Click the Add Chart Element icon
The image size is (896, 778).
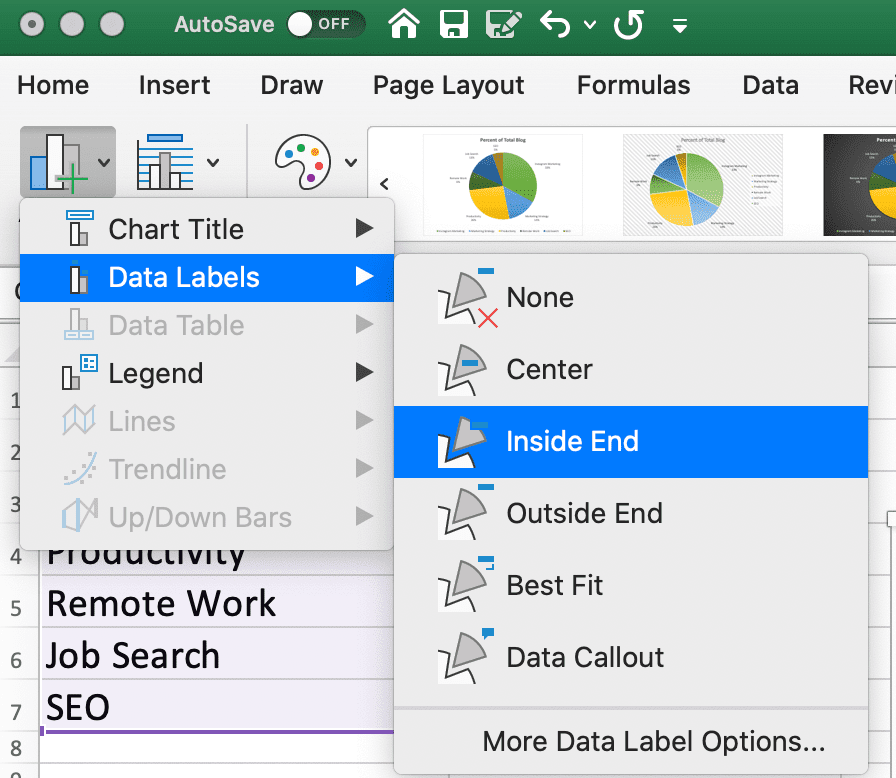coord(58,162)
